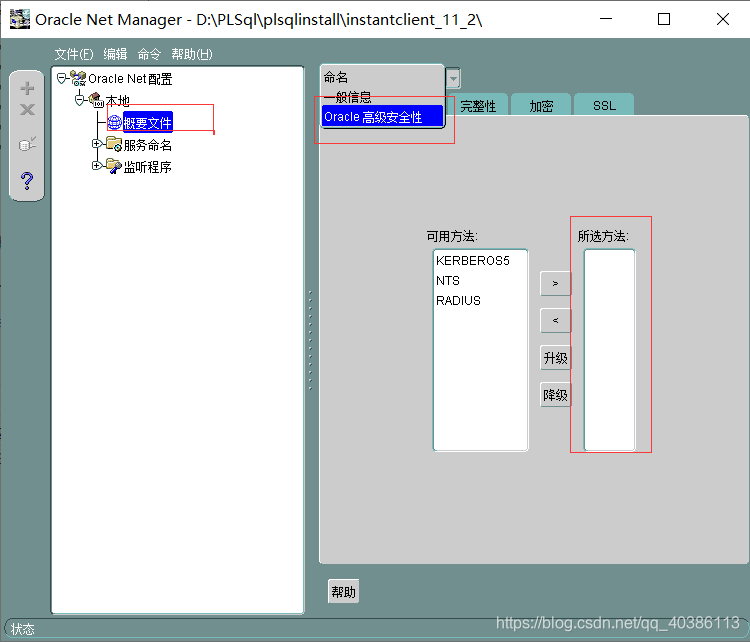Select the 服务命名 tree item
750x642 pixels.
coord(147,144)
